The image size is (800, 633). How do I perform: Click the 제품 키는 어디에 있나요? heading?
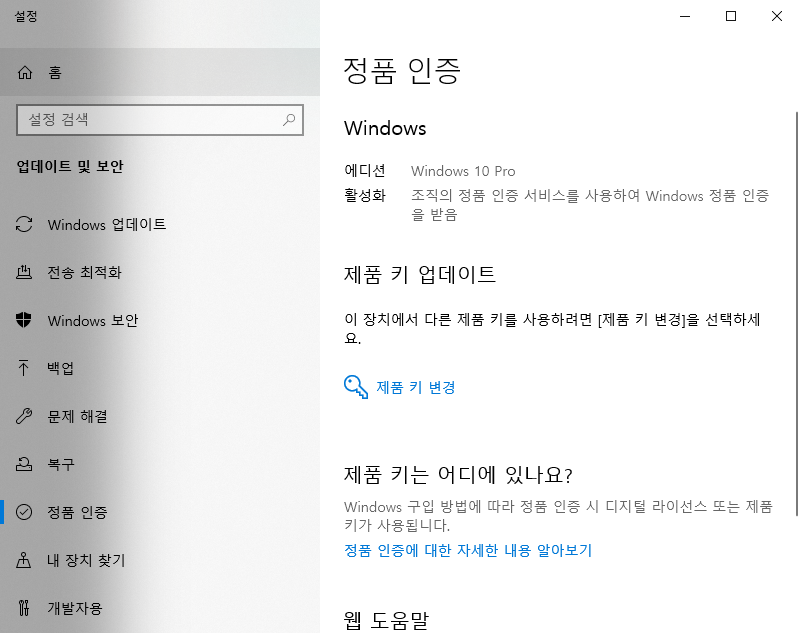click(458, 475)
